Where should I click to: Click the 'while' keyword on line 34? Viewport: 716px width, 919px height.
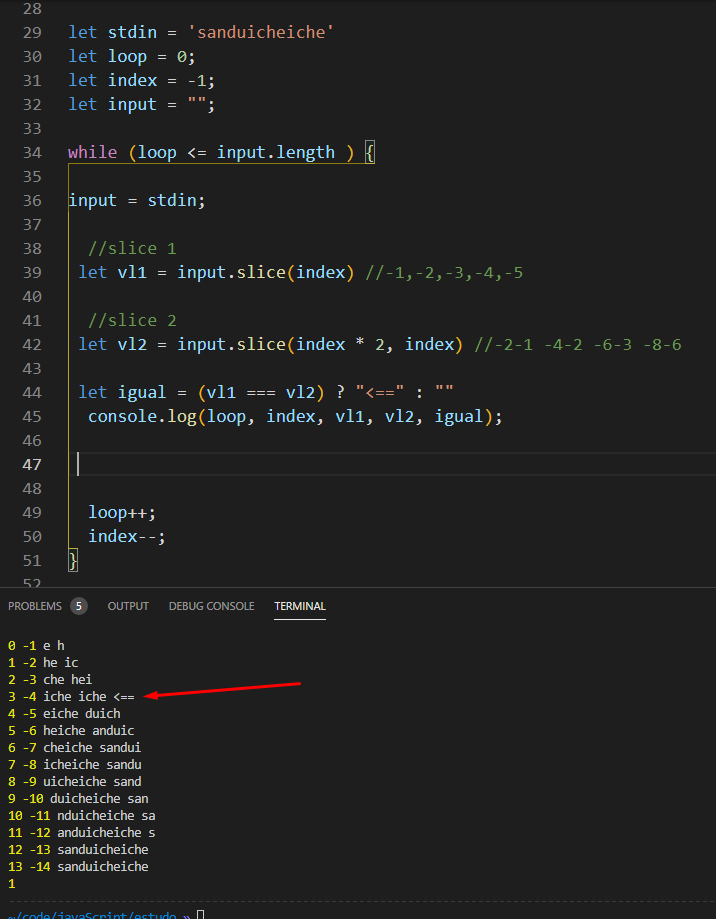93,152
